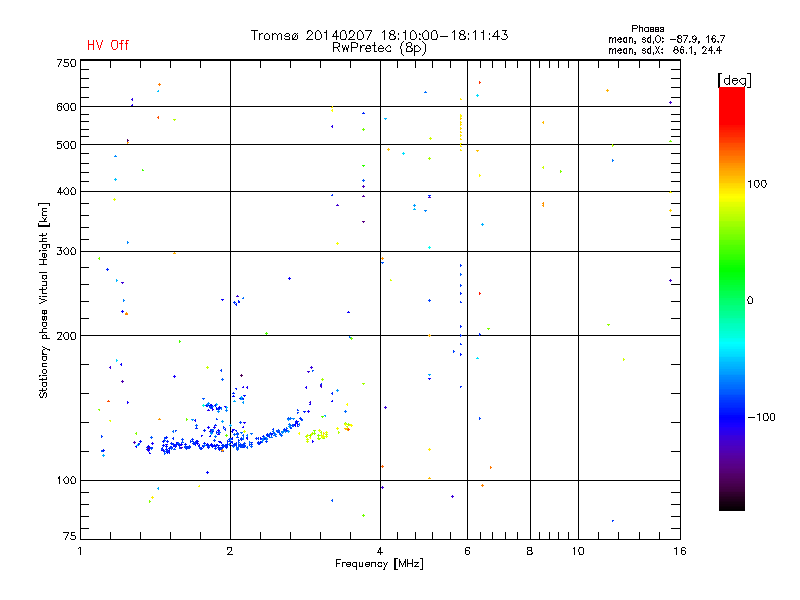Click the y-axis label '300'
Image resolution: width=800 pixels, height=600 pixels.
pyautogui.click(x=66, y=251)
